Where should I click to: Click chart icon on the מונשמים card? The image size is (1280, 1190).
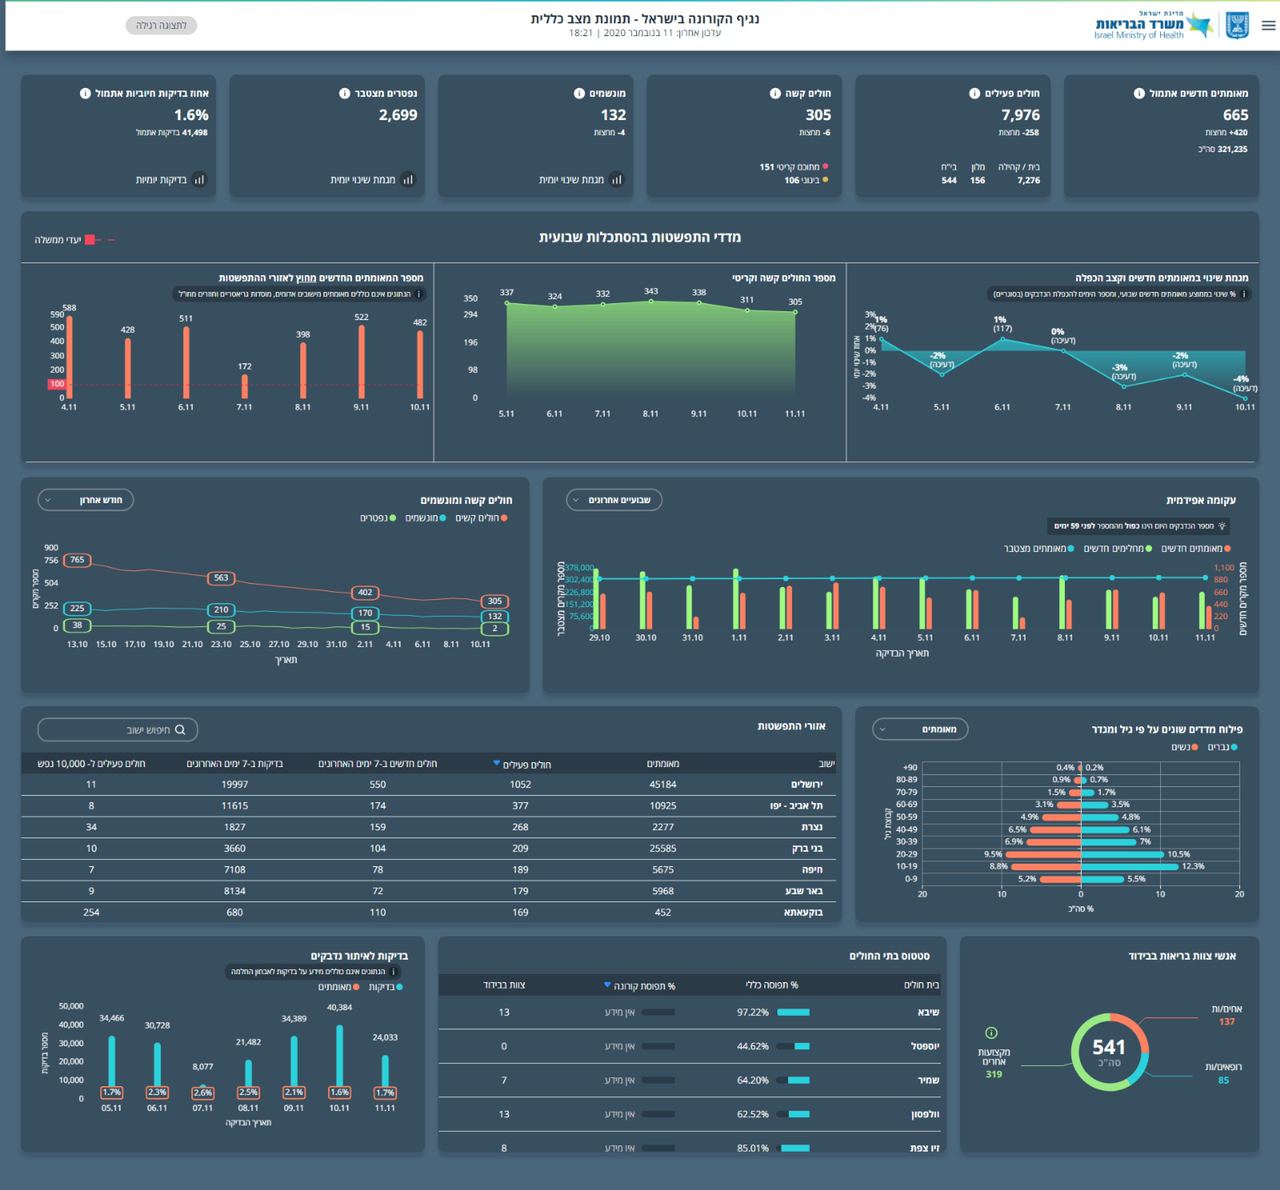[616, 180]
